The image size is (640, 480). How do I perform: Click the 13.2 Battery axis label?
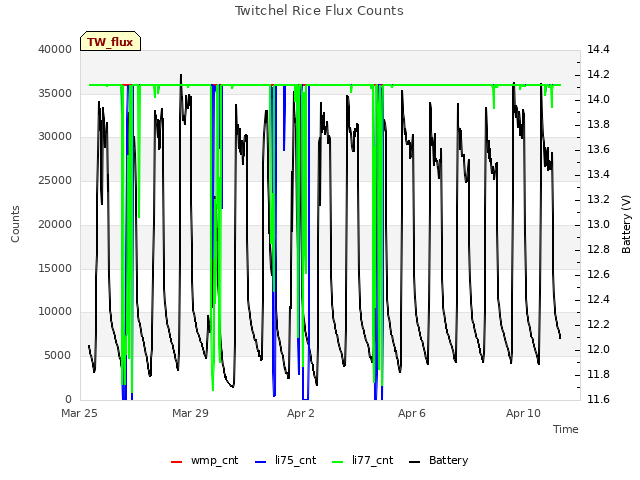(598, 200)
